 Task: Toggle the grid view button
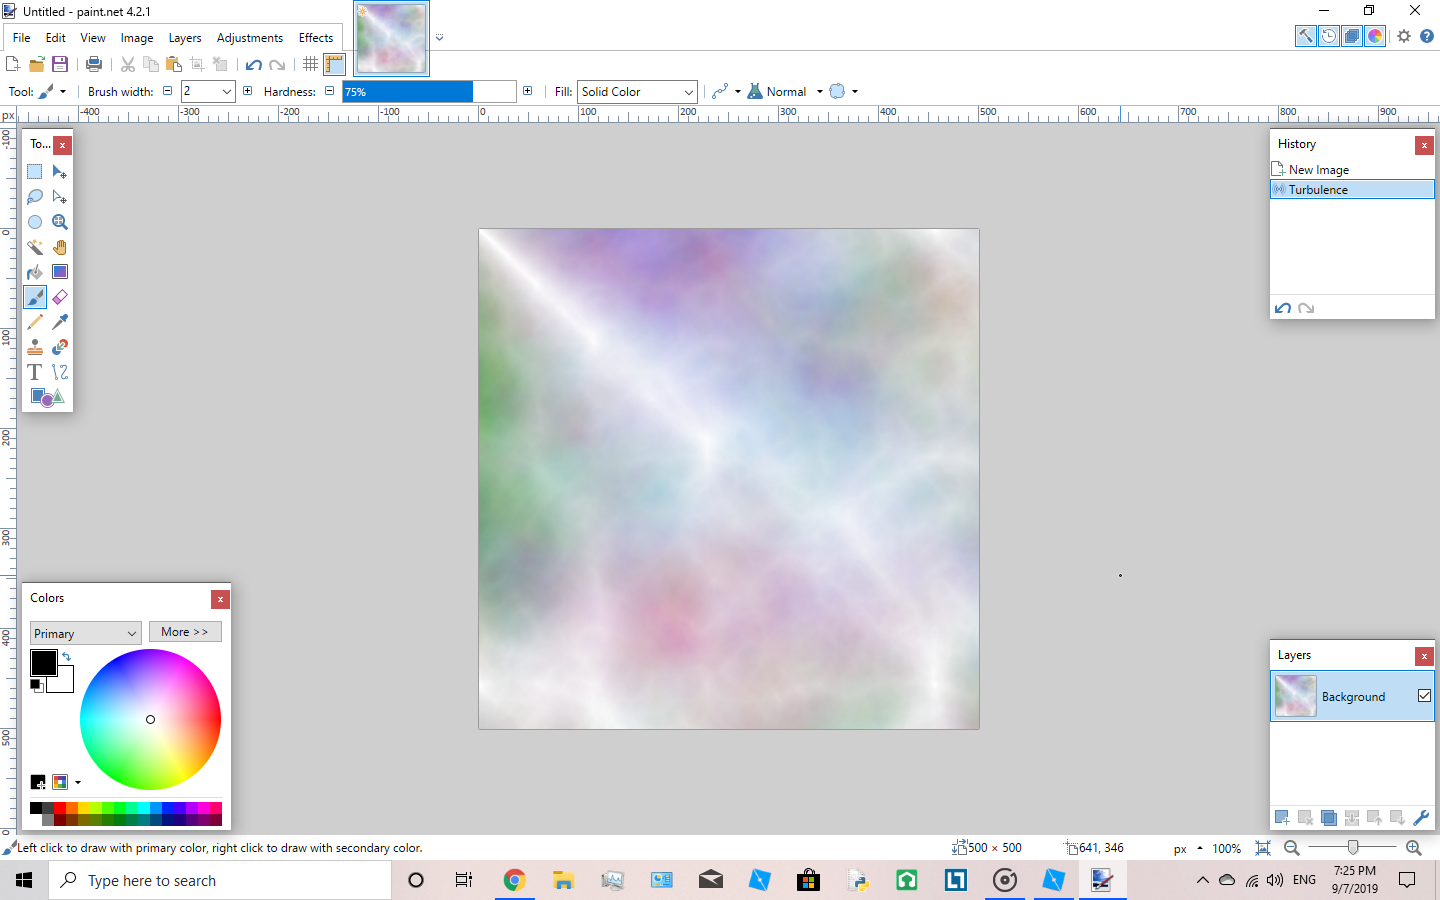(x=310, y=63)
